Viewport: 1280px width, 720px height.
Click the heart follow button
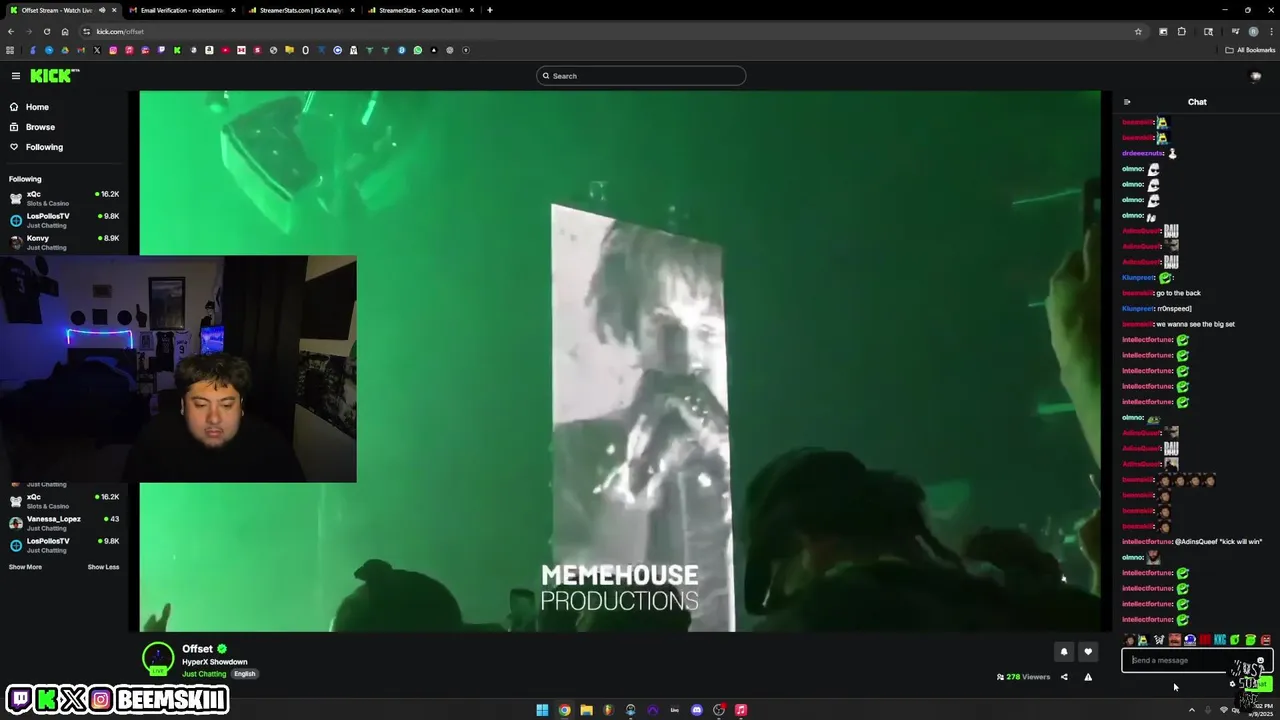coord(1088,652)
